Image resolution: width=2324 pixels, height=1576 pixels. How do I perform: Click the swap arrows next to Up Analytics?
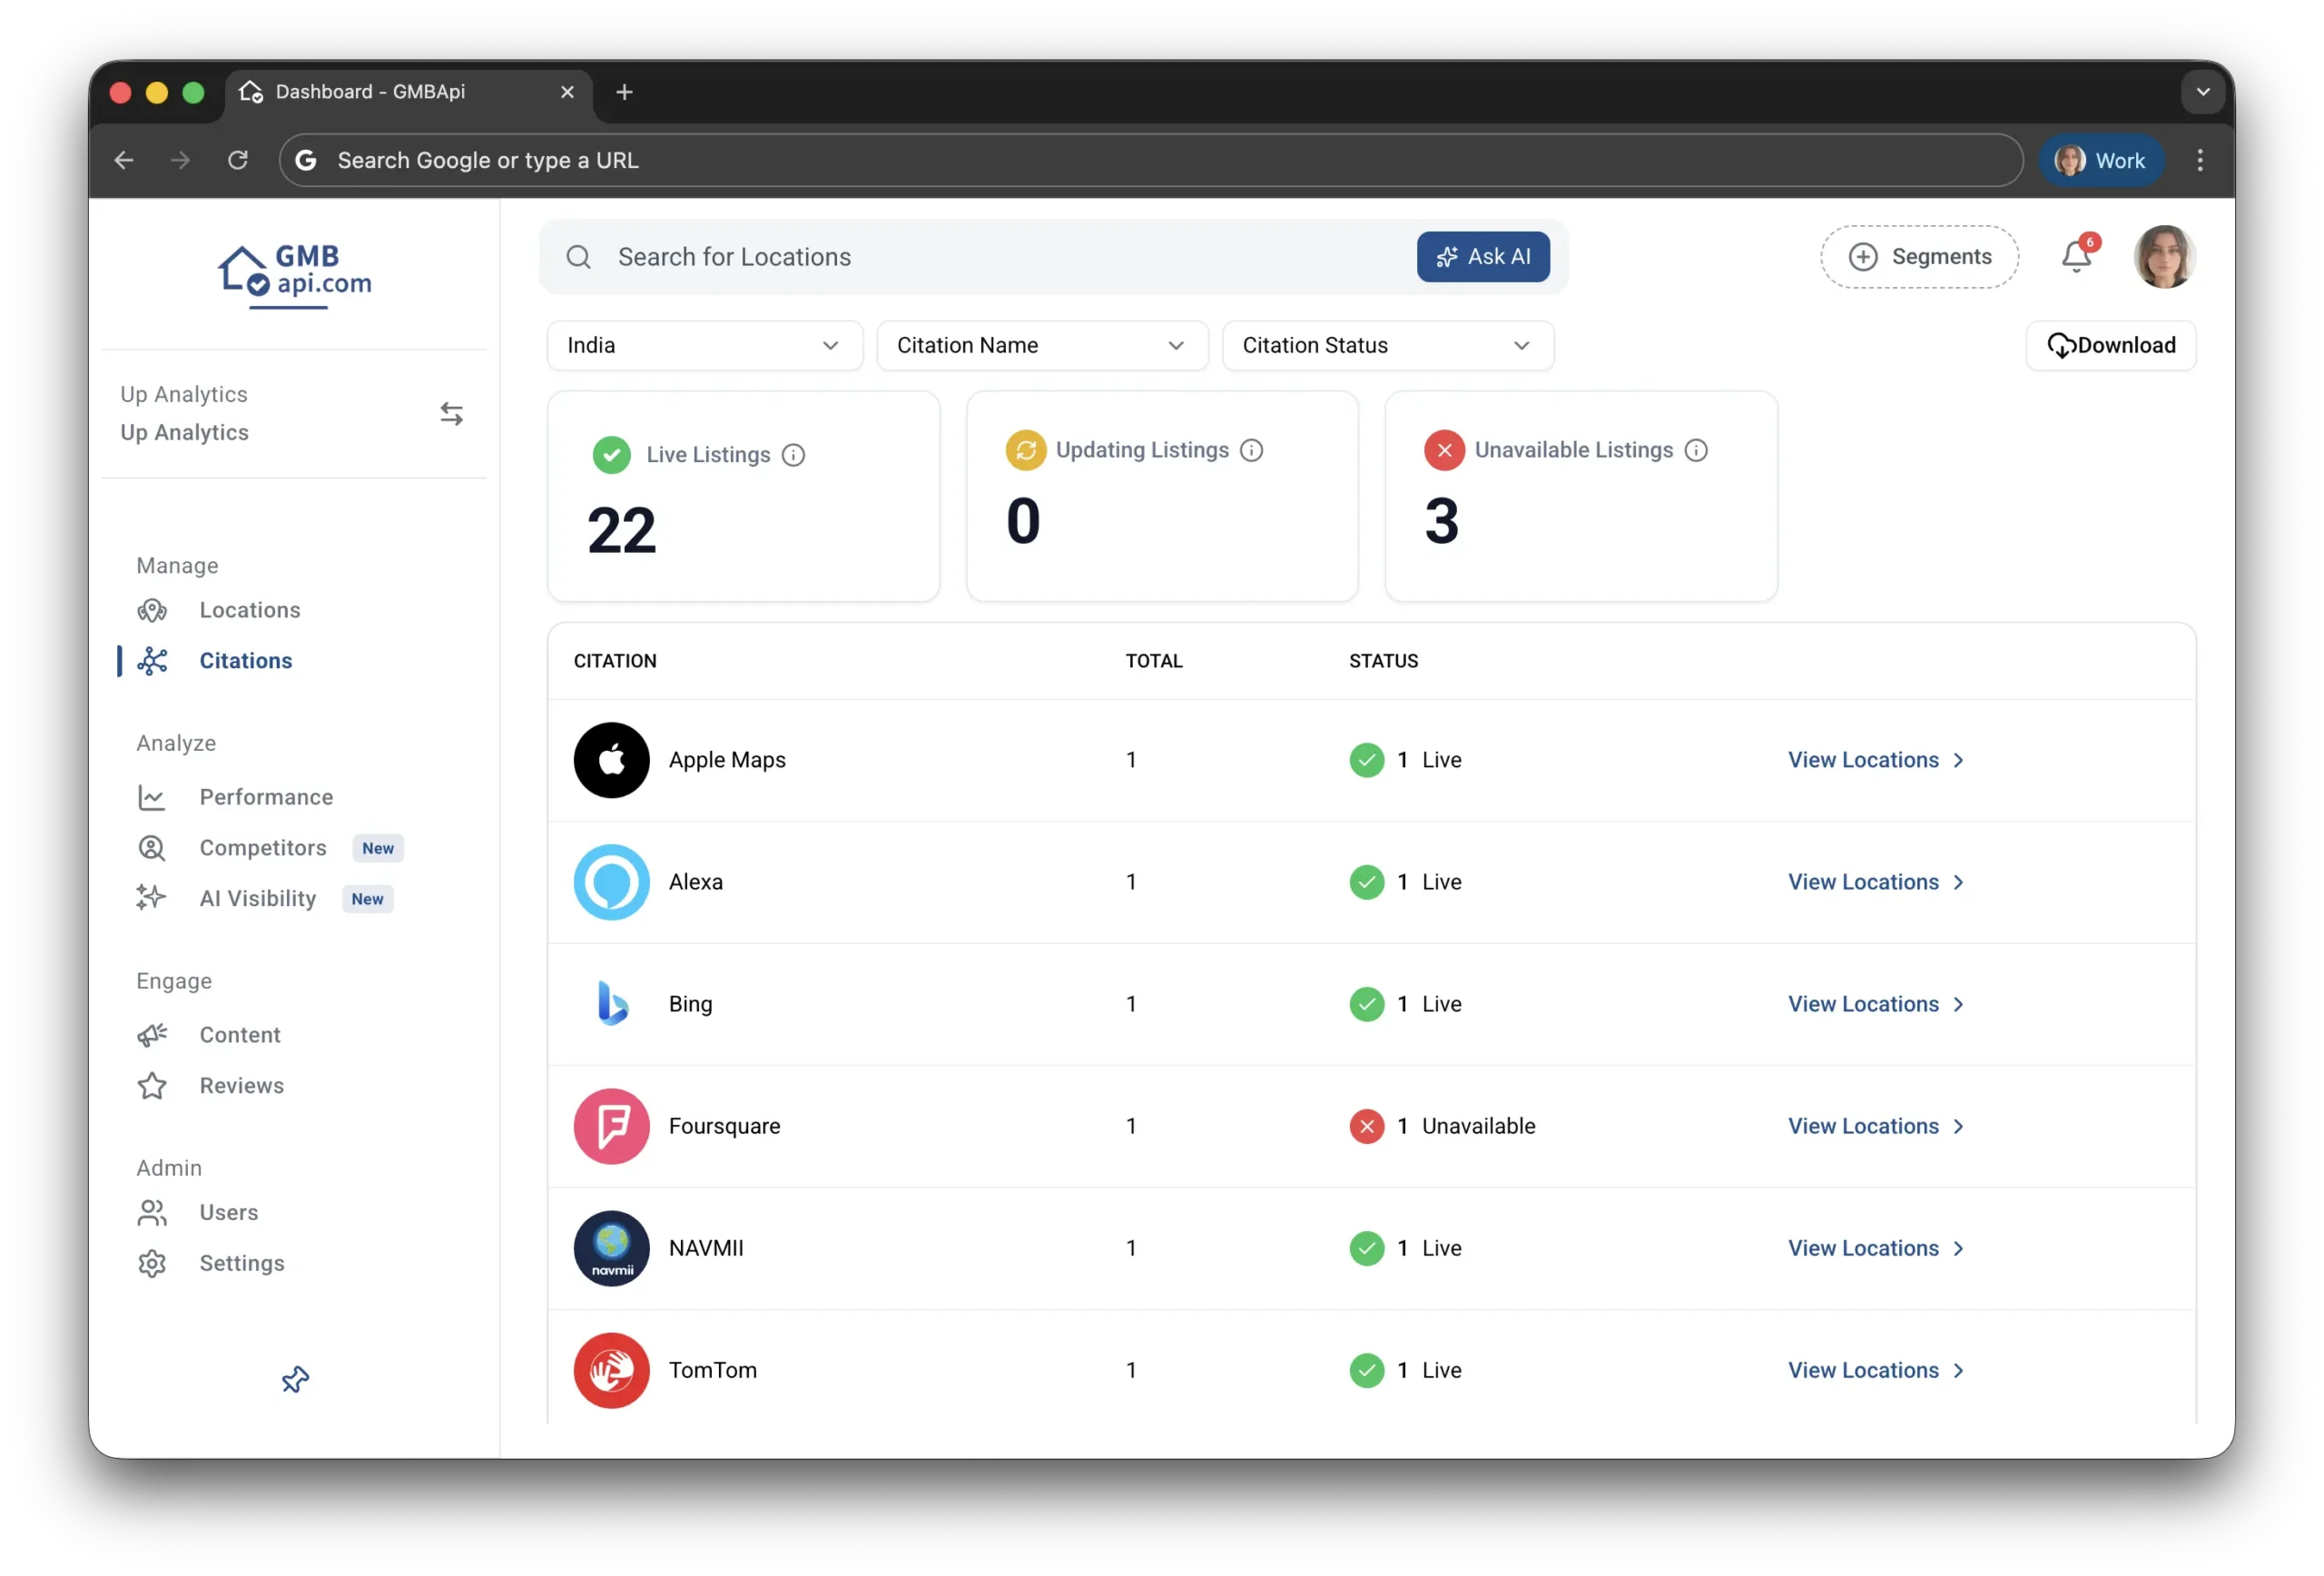point(451,414)
